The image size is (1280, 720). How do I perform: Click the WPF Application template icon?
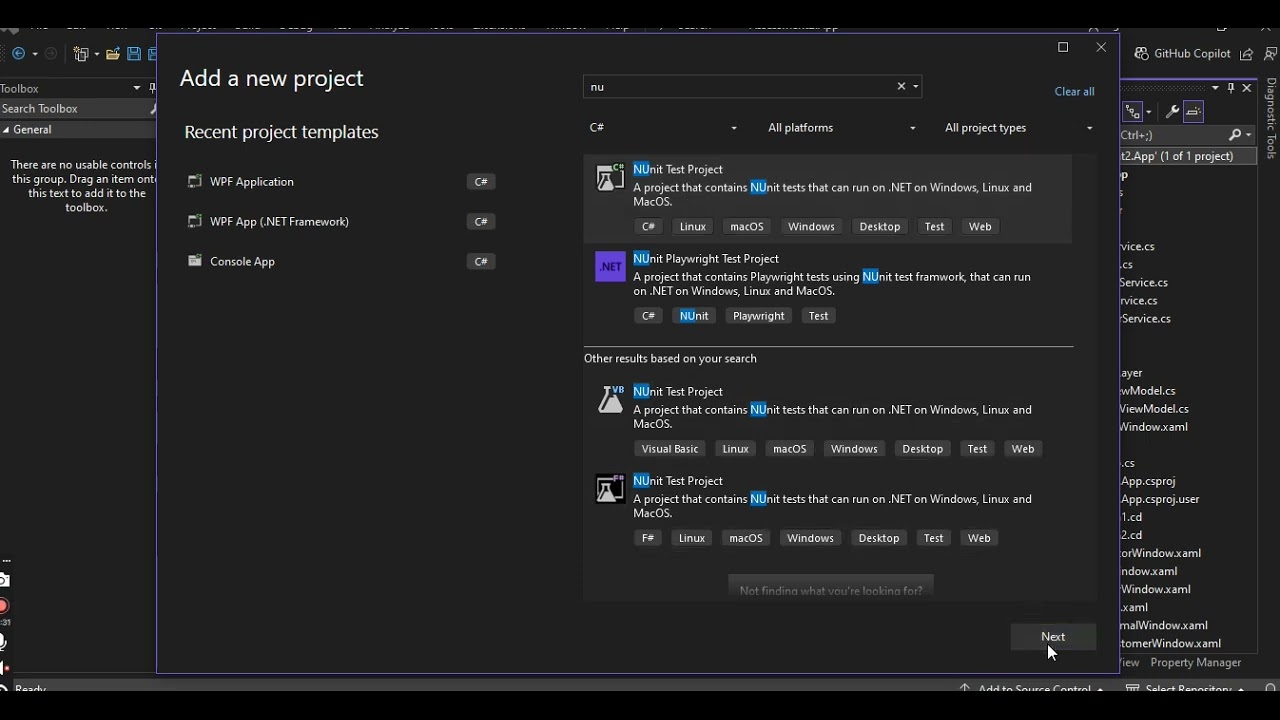[x=195, y=181]
